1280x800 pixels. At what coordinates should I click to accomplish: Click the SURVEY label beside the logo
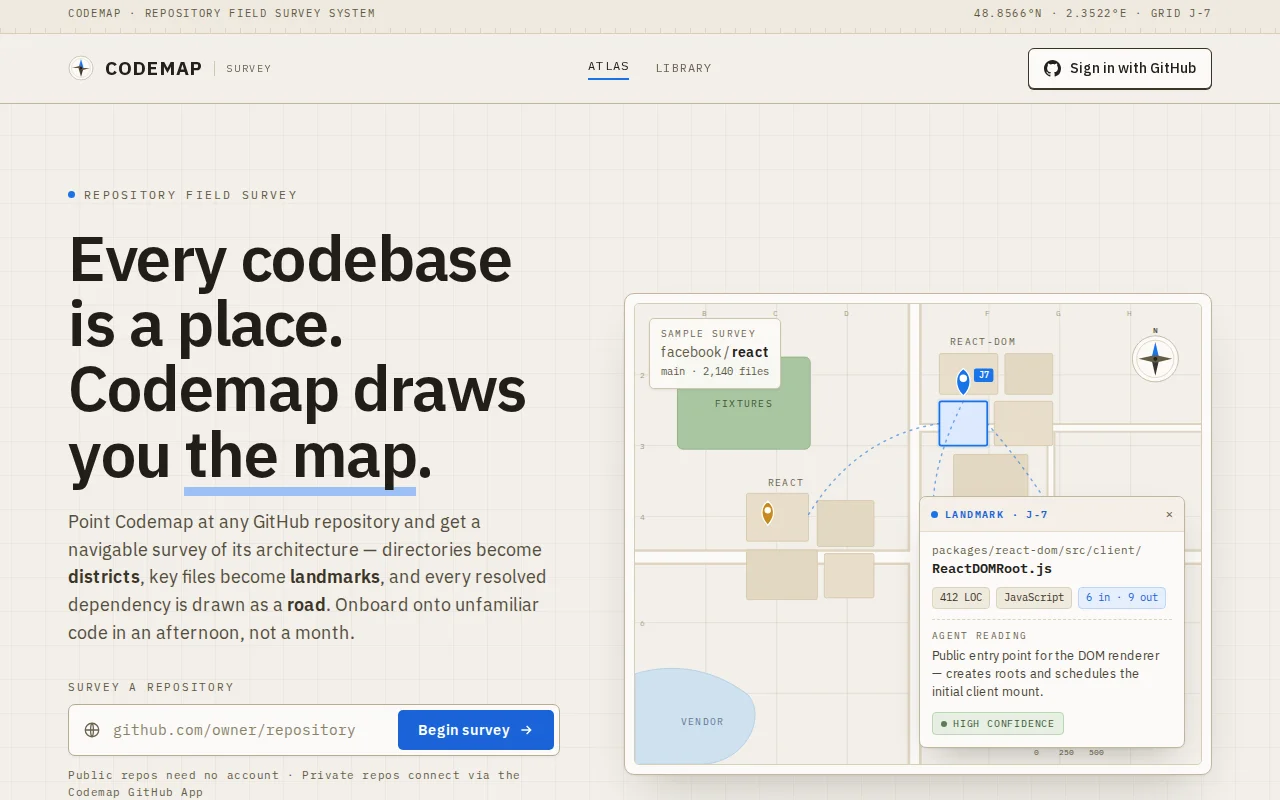249,69
